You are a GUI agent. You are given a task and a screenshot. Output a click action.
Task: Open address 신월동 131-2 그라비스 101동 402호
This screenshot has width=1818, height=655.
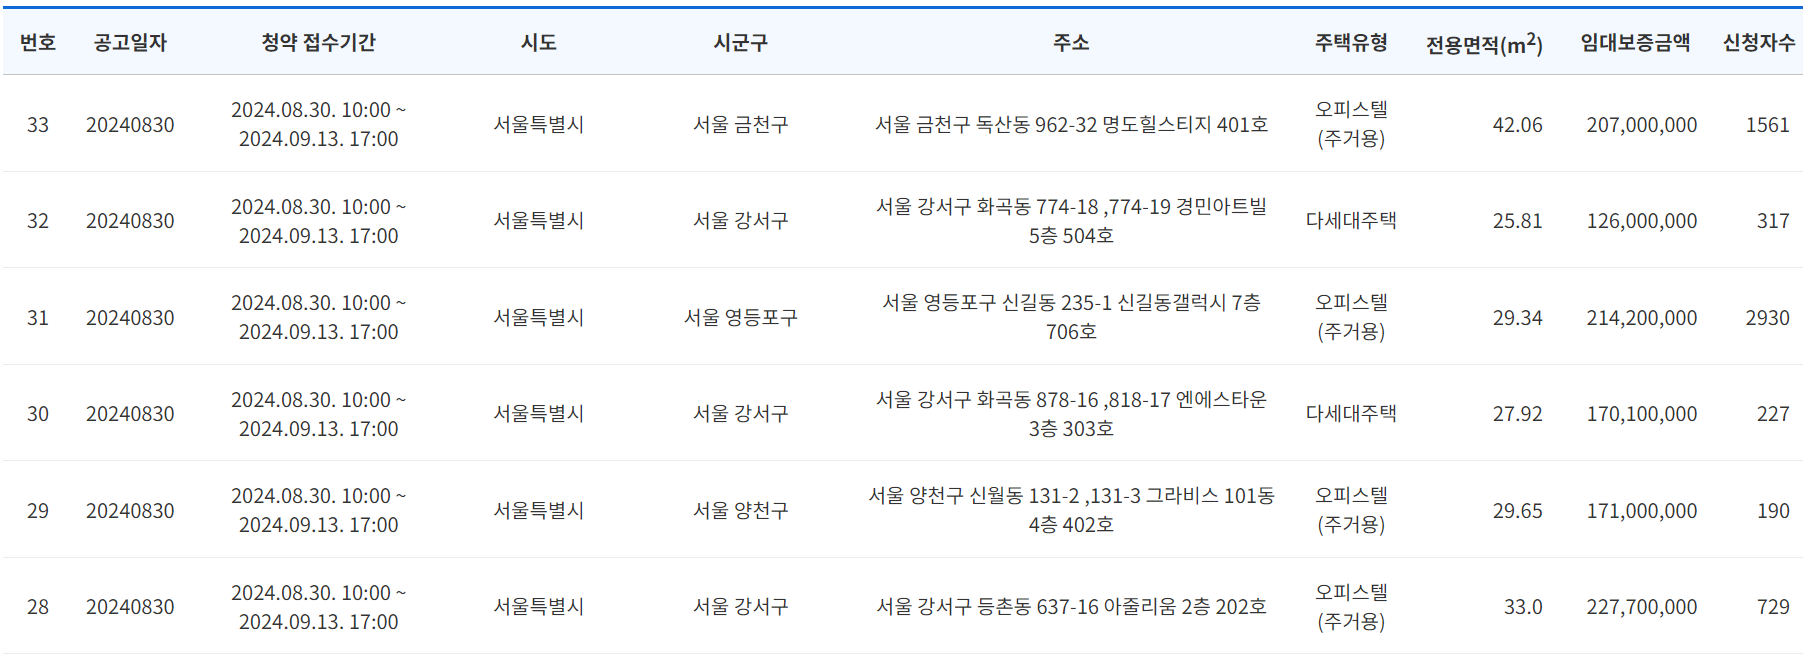[x=1071, y=510]
